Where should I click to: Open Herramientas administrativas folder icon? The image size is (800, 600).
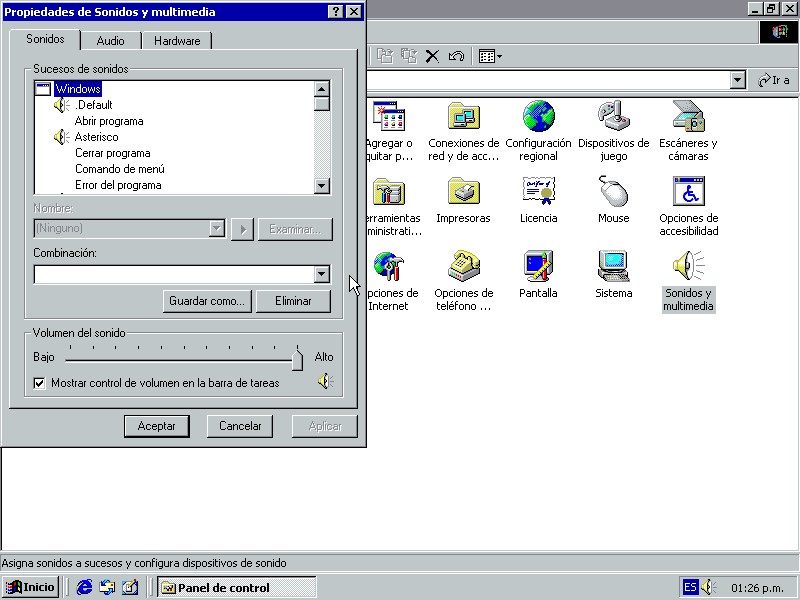pos(389,191)
